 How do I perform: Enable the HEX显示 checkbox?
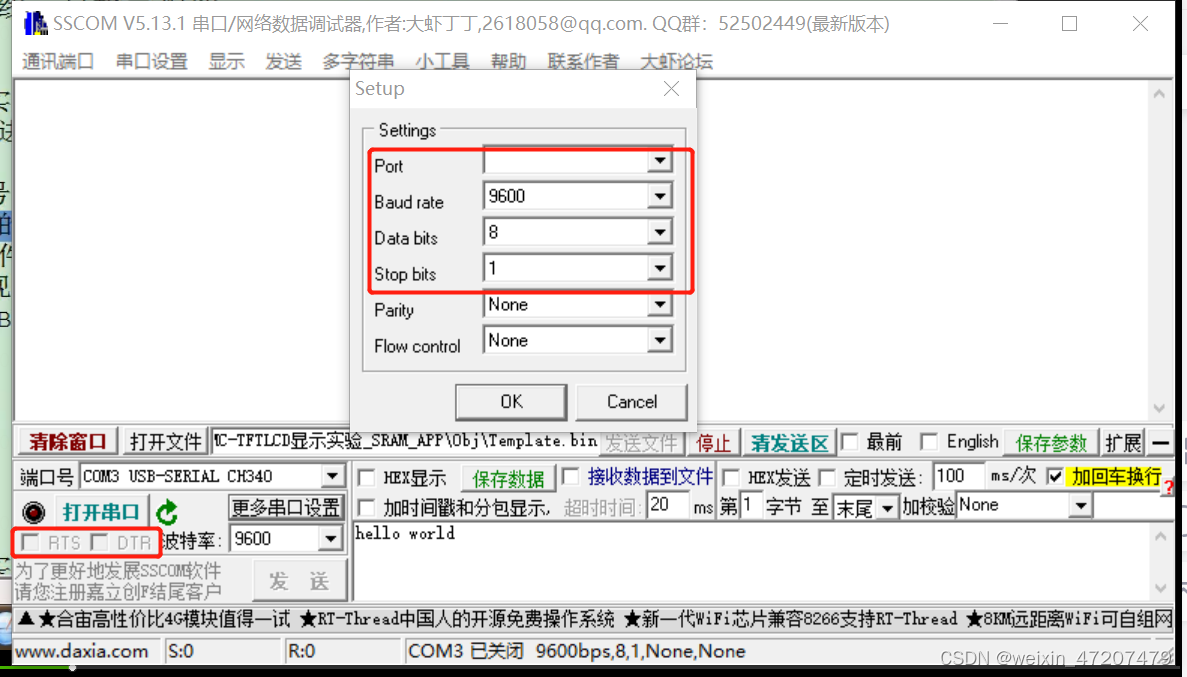(366, 477)
